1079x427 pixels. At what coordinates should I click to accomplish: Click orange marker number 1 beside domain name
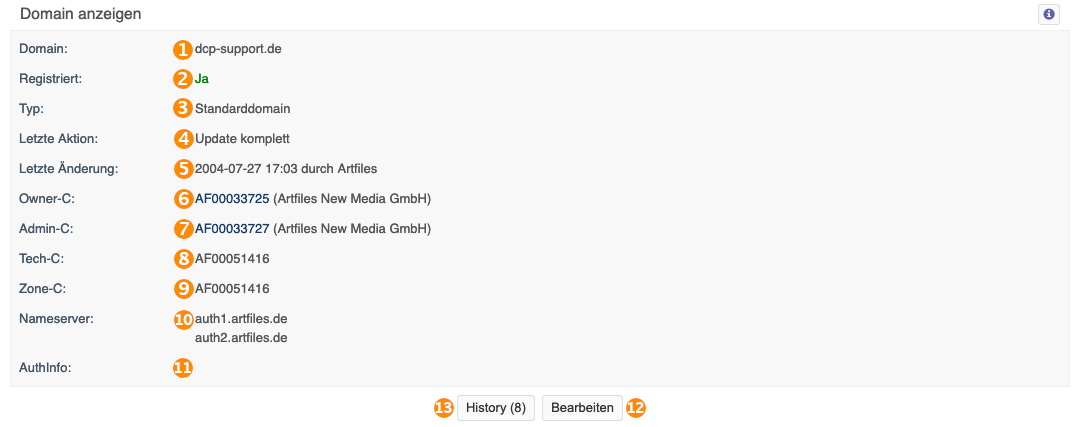182,50
